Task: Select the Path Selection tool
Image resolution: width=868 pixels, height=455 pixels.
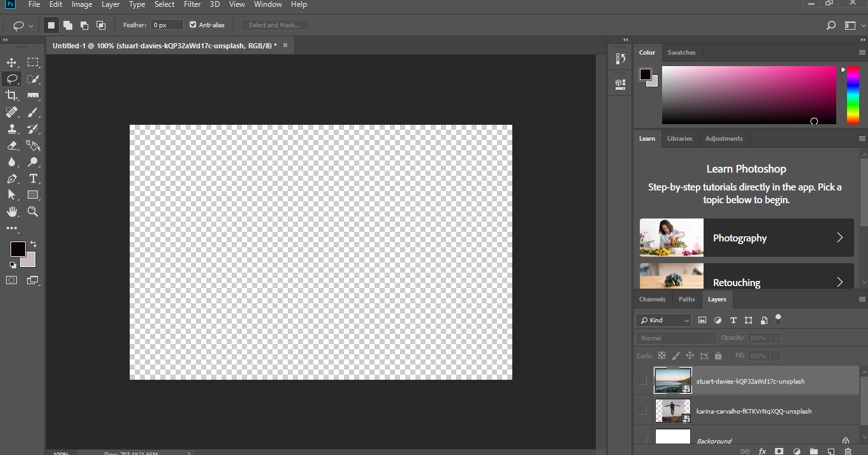Action: click(x=12, y=195)
